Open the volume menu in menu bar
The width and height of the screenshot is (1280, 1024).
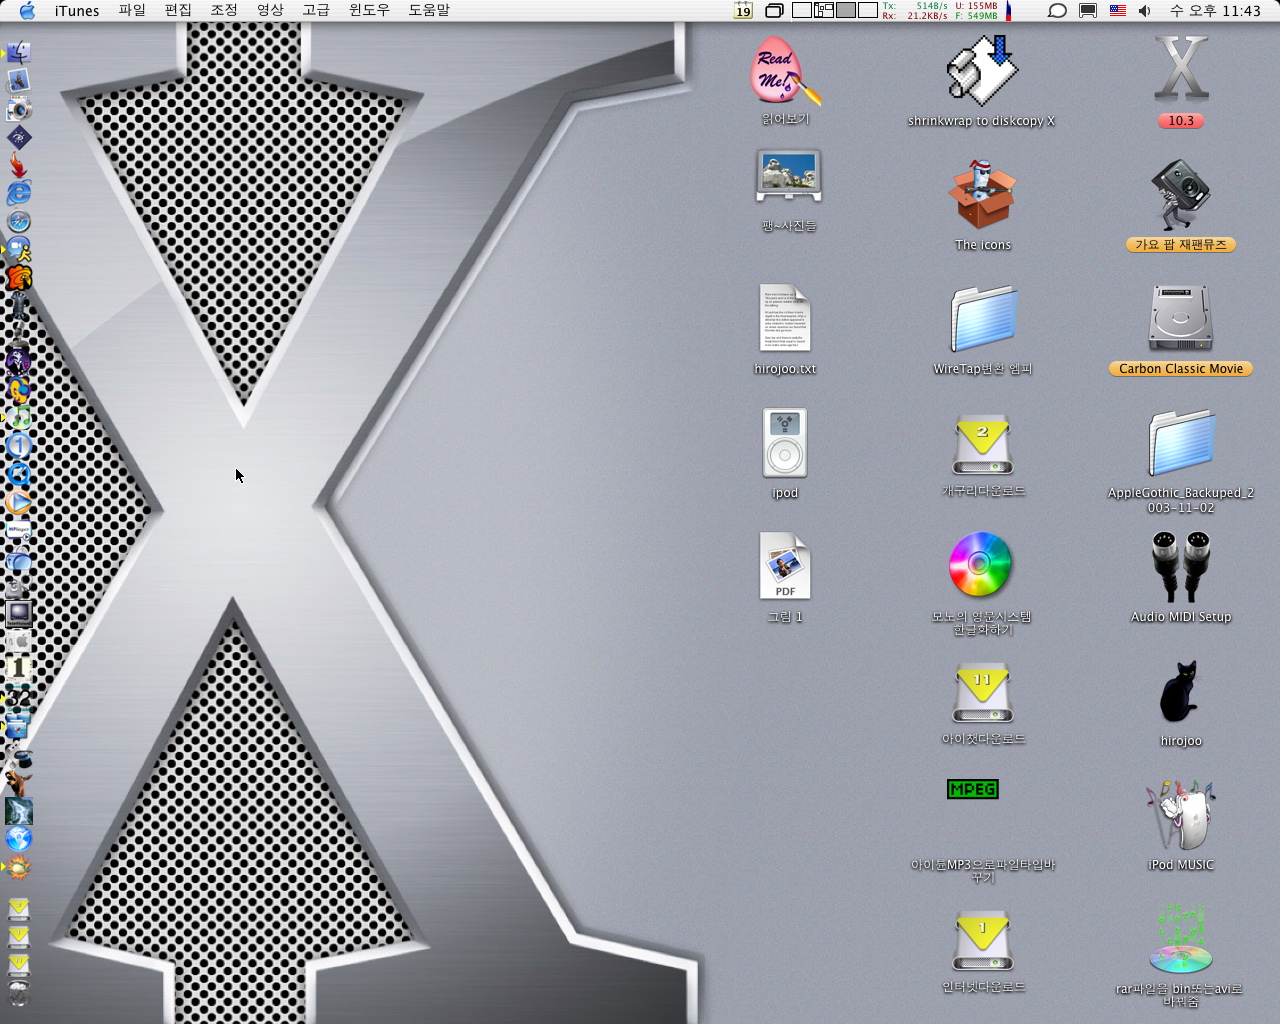coord(1145,11)
